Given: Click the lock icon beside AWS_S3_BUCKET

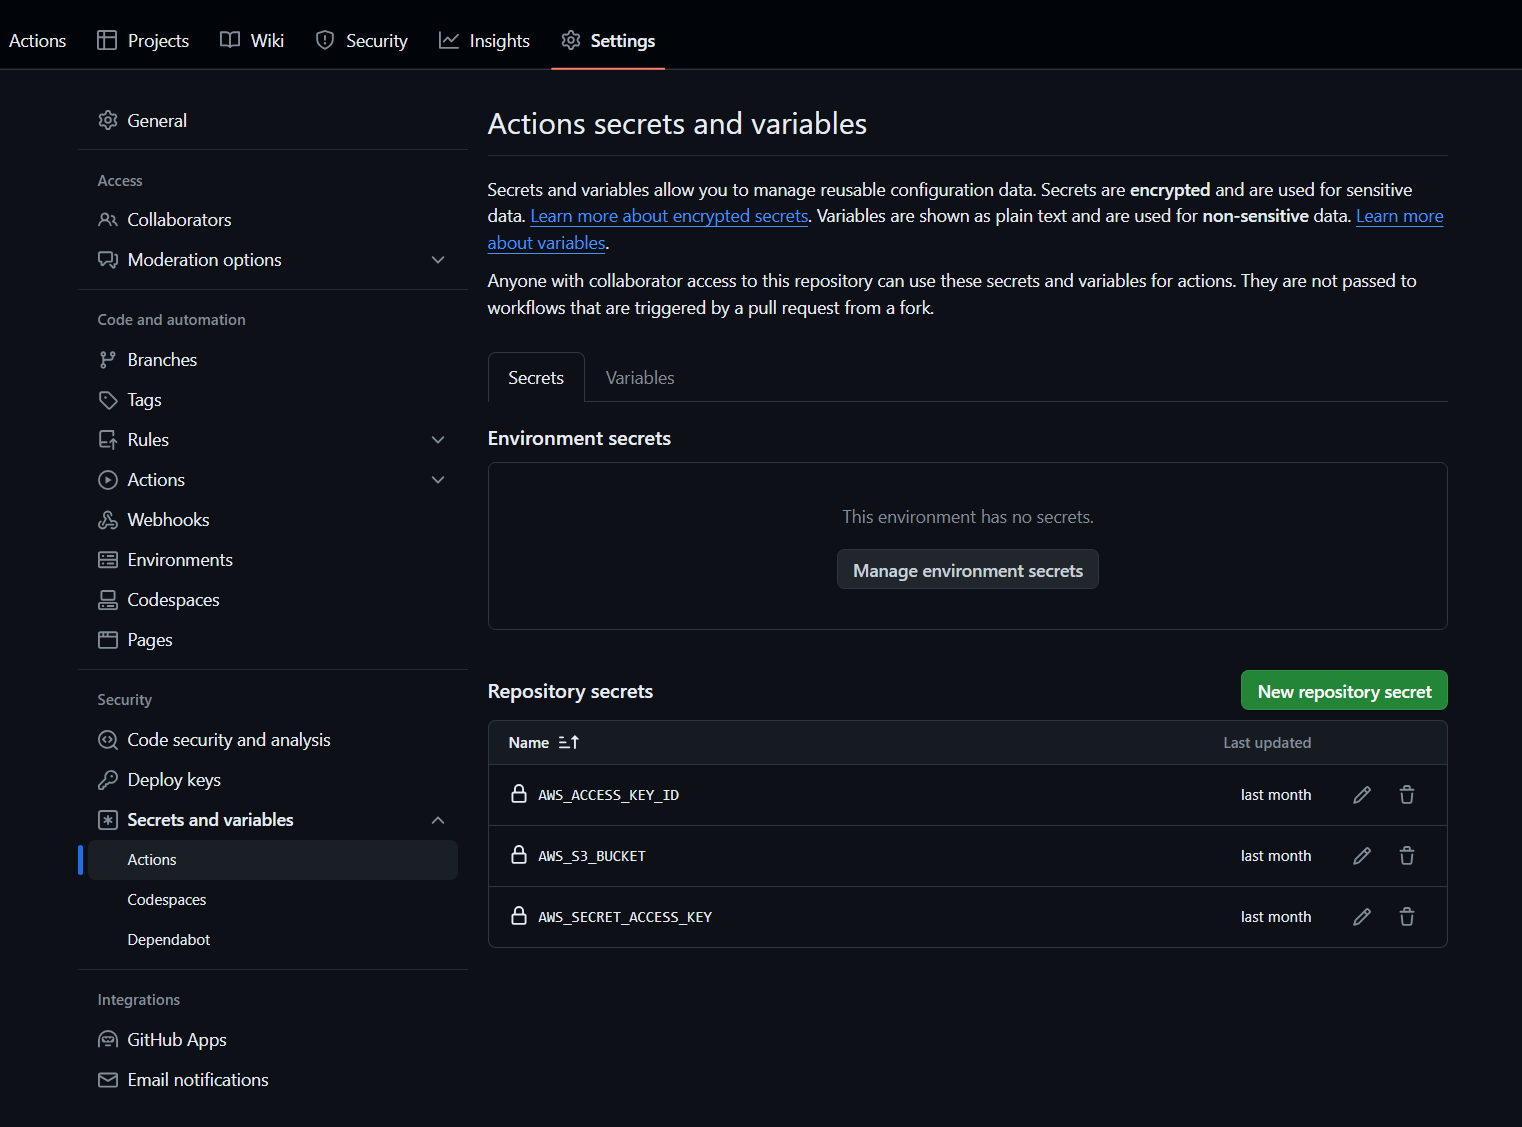Looking at the screenshot, I should click(519, 855).
